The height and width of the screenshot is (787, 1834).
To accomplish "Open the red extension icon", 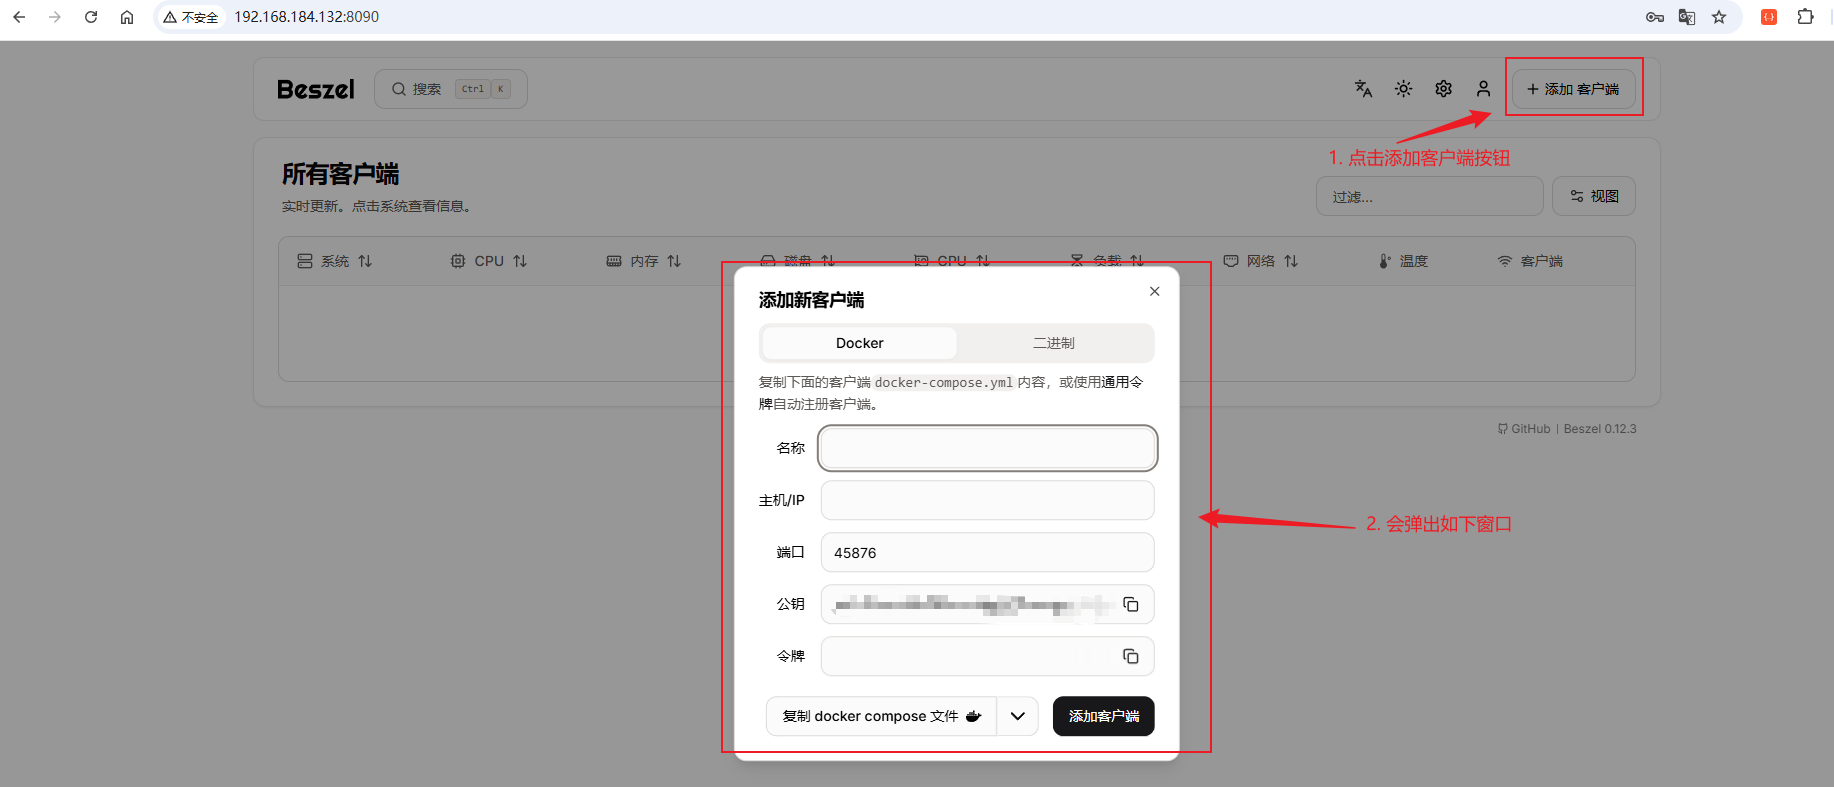I will (1769, 17).
